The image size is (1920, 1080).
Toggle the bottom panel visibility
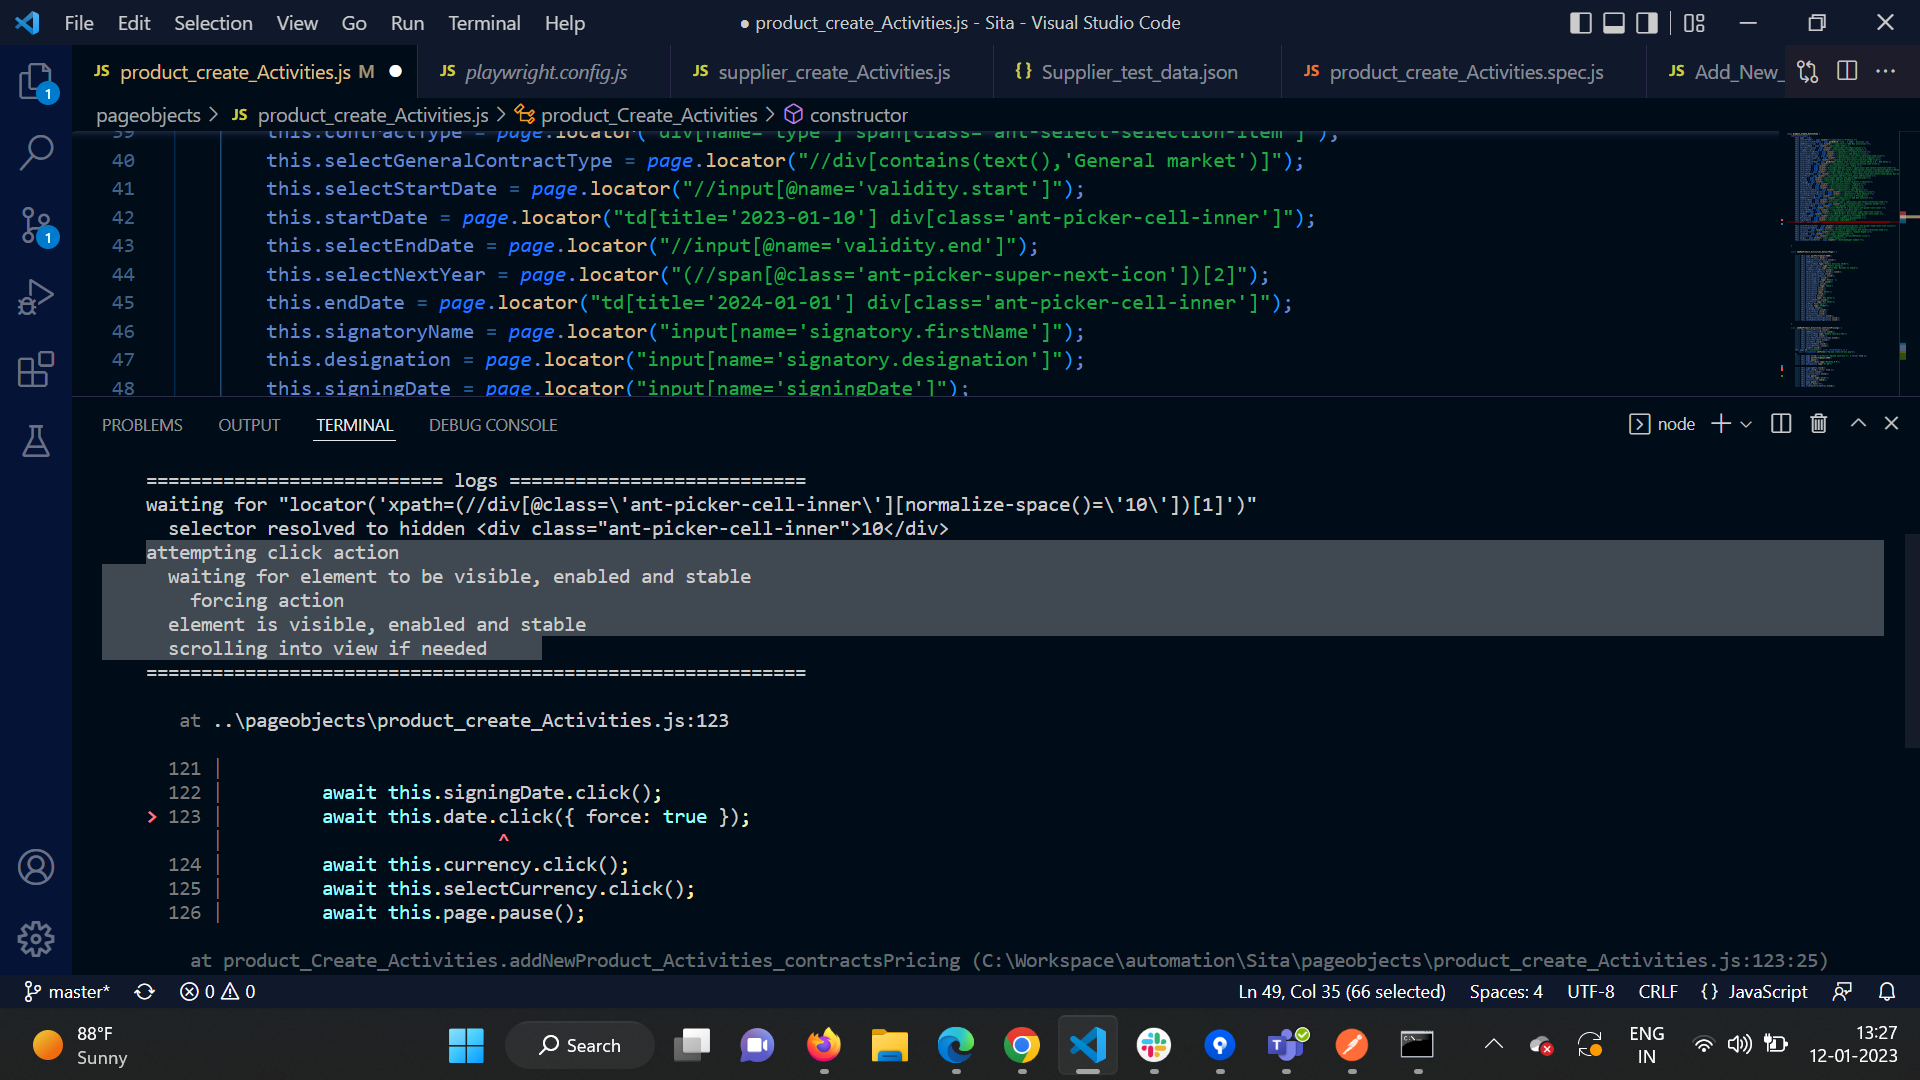[x=1613, y=22]
